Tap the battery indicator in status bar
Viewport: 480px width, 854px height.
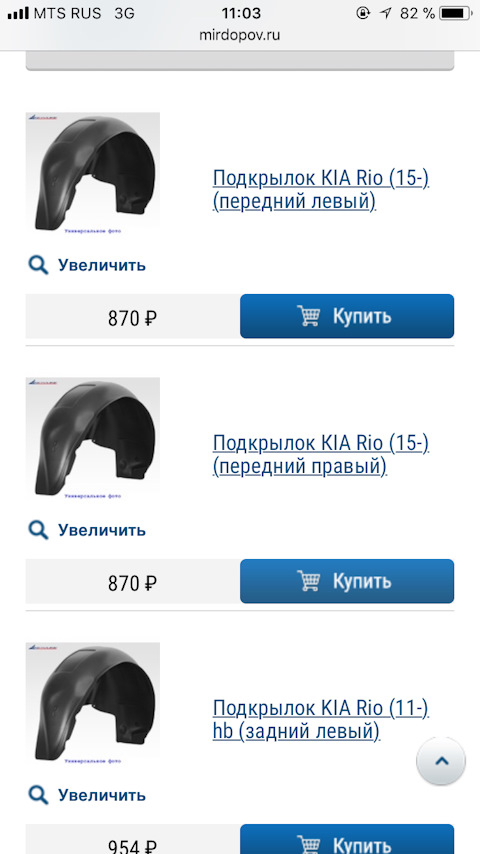pyautogui.click(x=457, y=13)
